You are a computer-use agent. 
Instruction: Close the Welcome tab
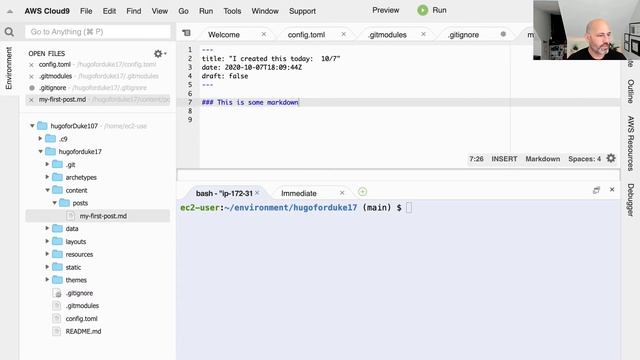264,34
